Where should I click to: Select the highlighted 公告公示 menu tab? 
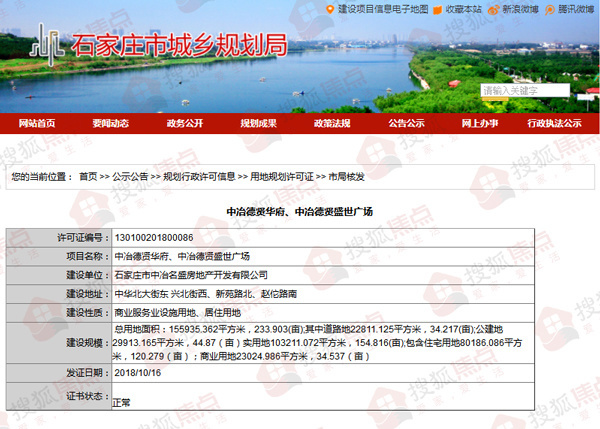pos(407,123)
